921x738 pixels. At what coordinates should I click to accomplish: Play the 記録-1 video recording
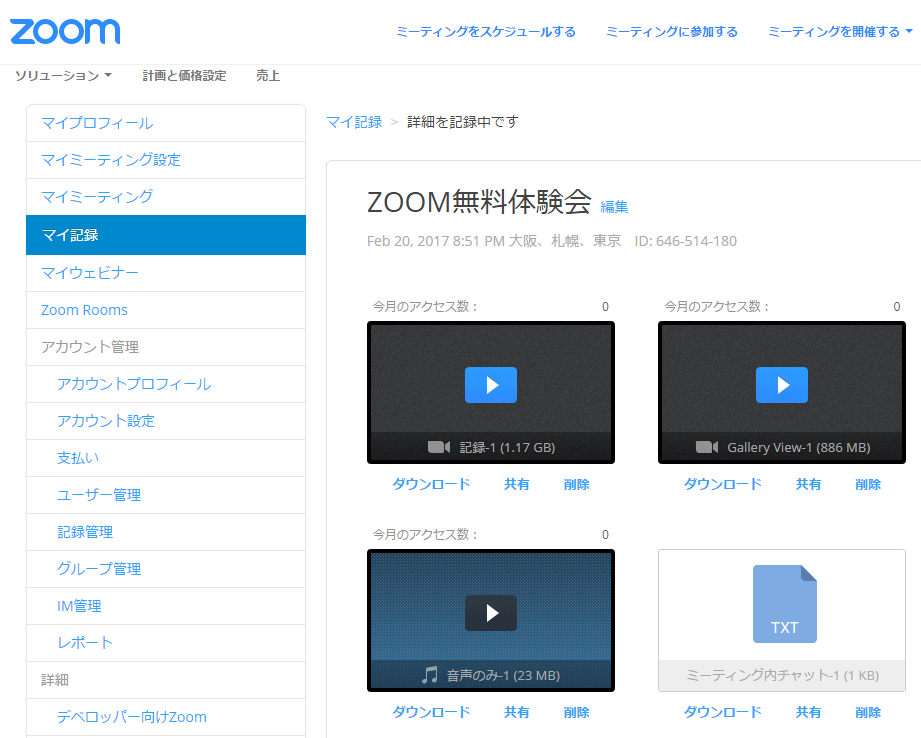point(490,385)
